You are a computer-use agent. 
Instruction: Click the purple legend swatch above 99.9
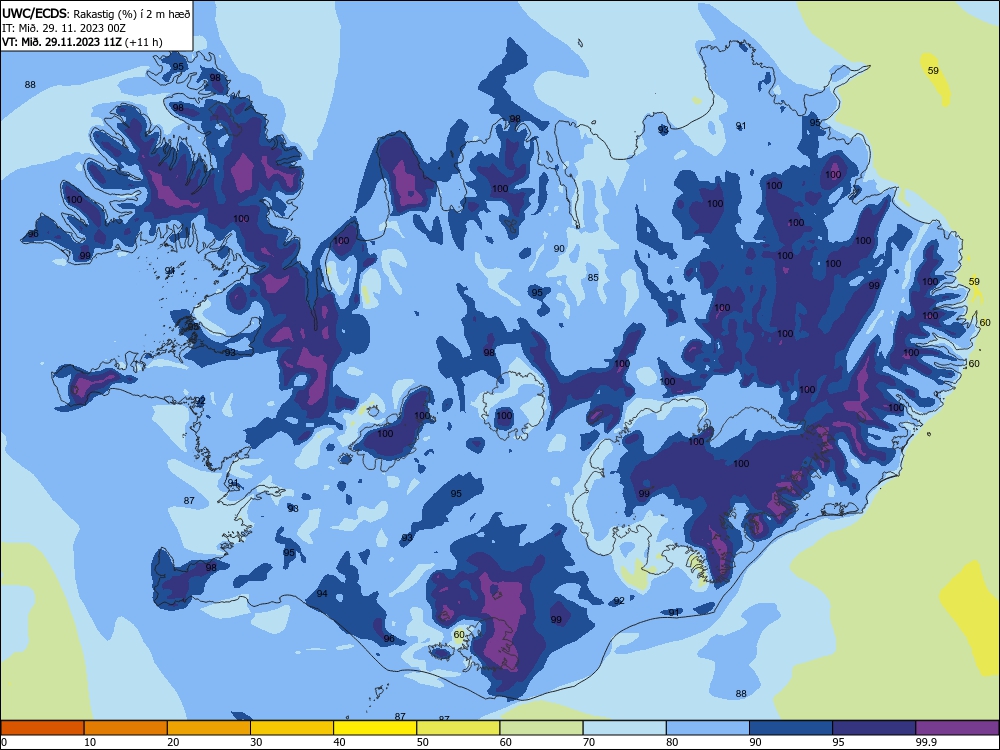[957, 728]
